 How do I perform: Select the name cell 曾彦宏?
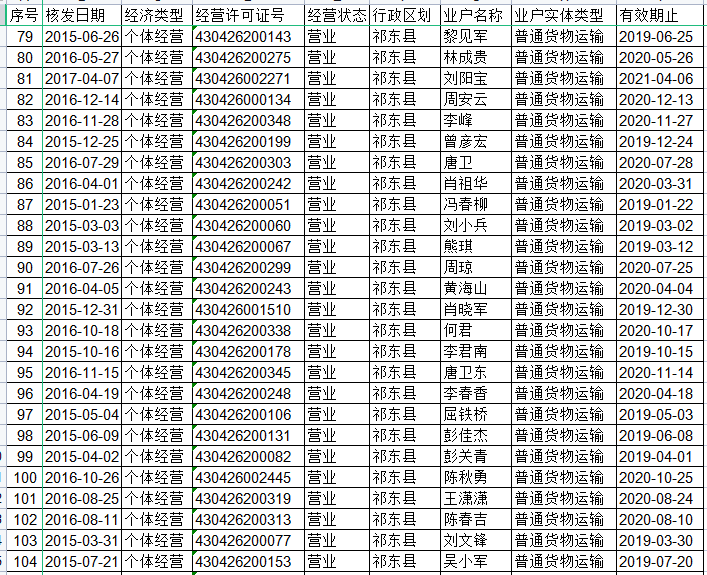pos(465,141)
